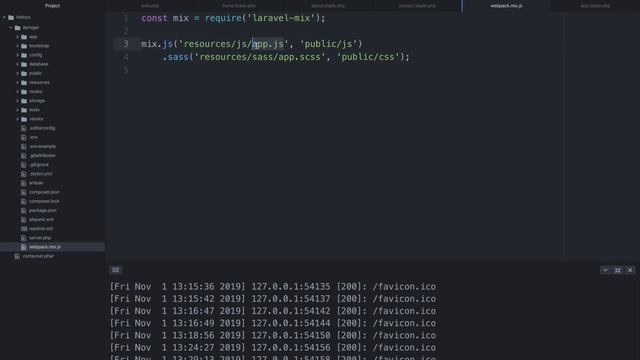Expand the app folder in project tree
Image resolution: width=640 pixels, height=360 pixels.
[18, 37]
